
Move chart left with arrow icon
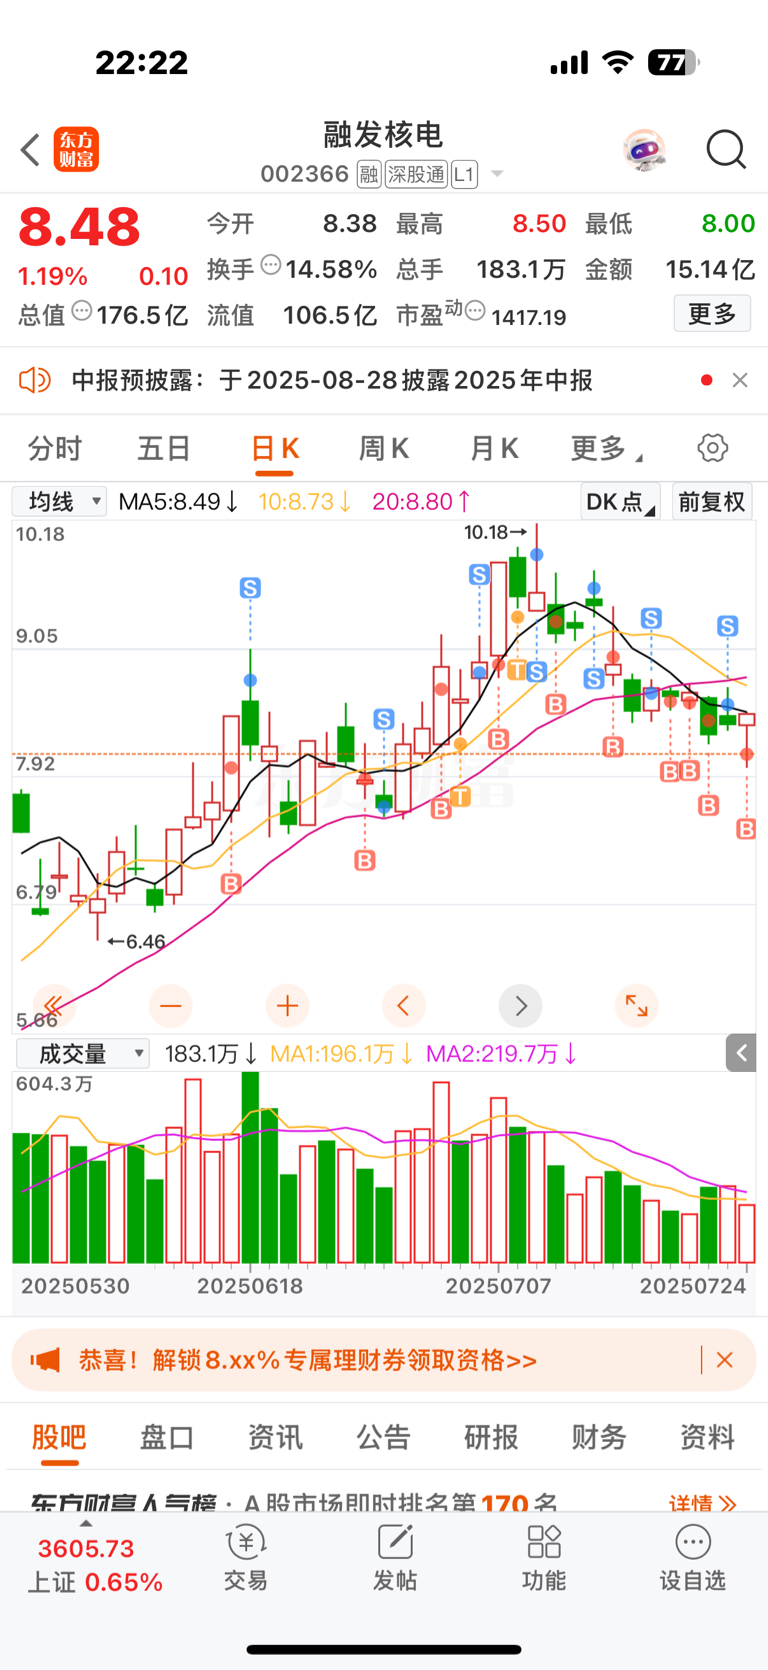coord(404,1005)
